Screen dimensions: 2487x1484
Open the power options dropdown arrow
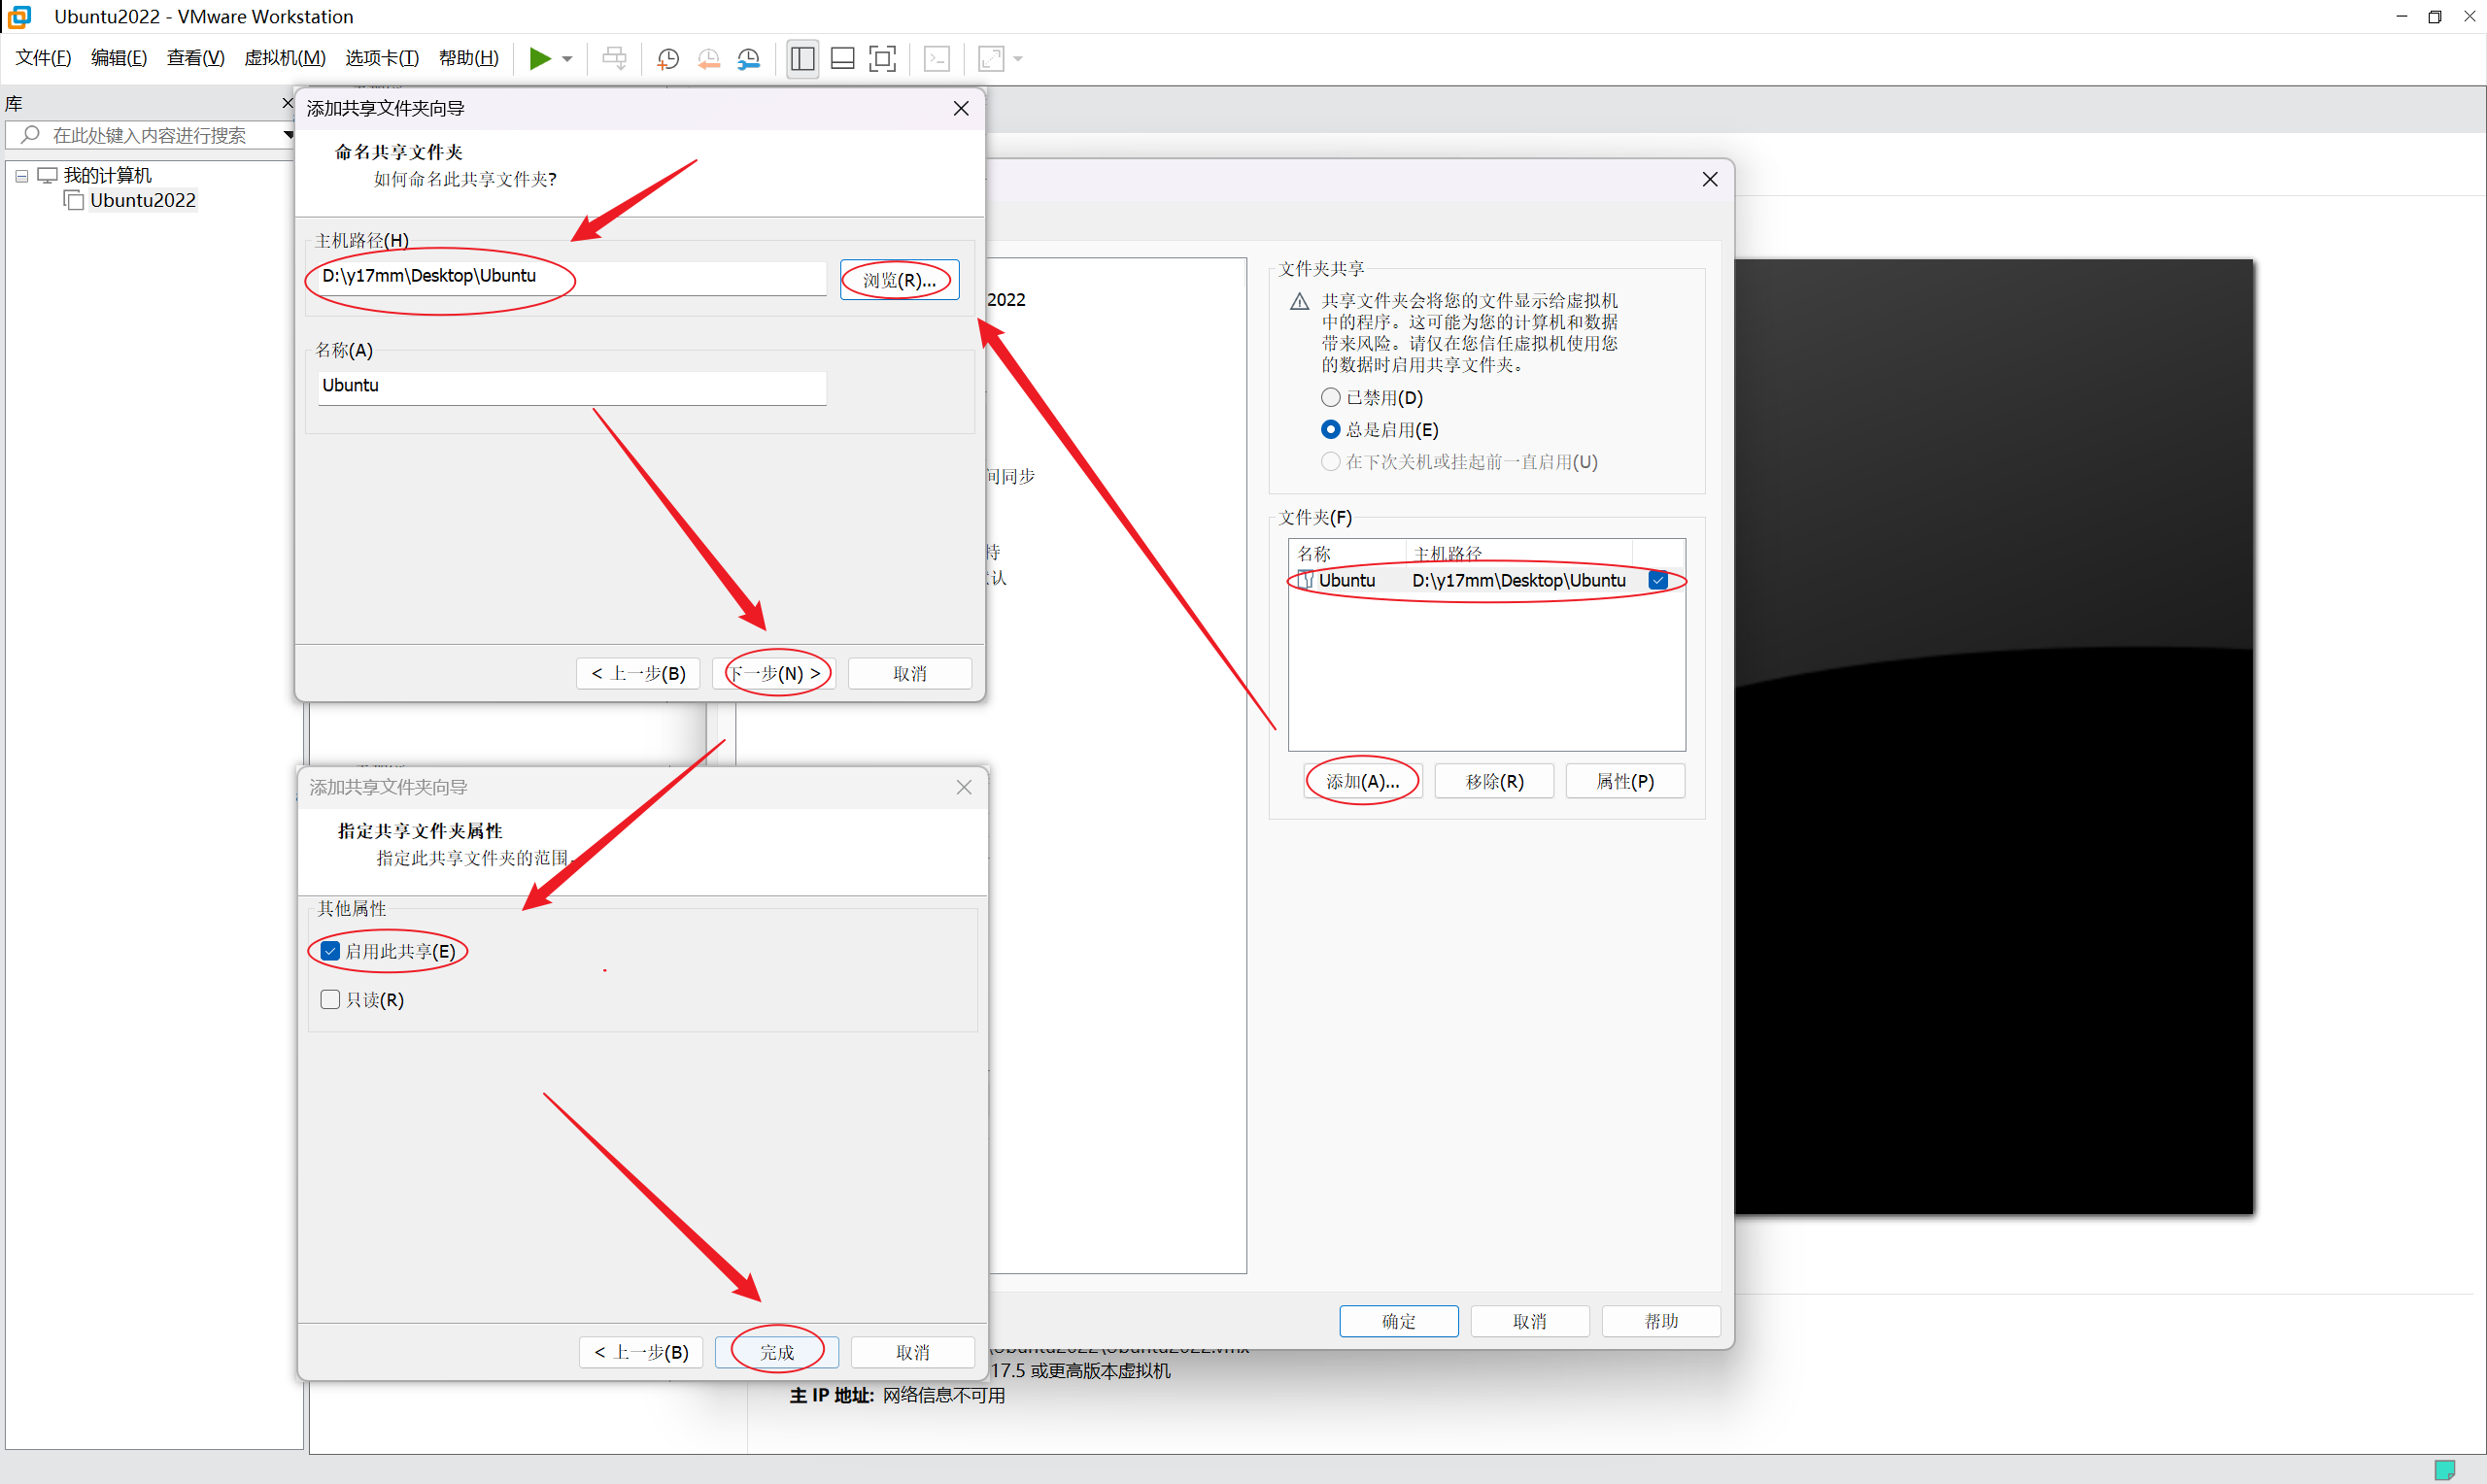tap(567, 59)
